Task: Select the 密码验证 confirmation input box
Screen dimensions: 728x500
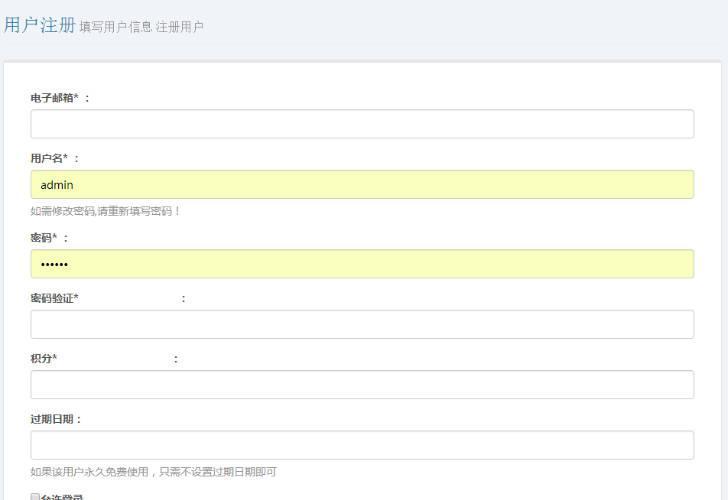Action: (362, 325)
